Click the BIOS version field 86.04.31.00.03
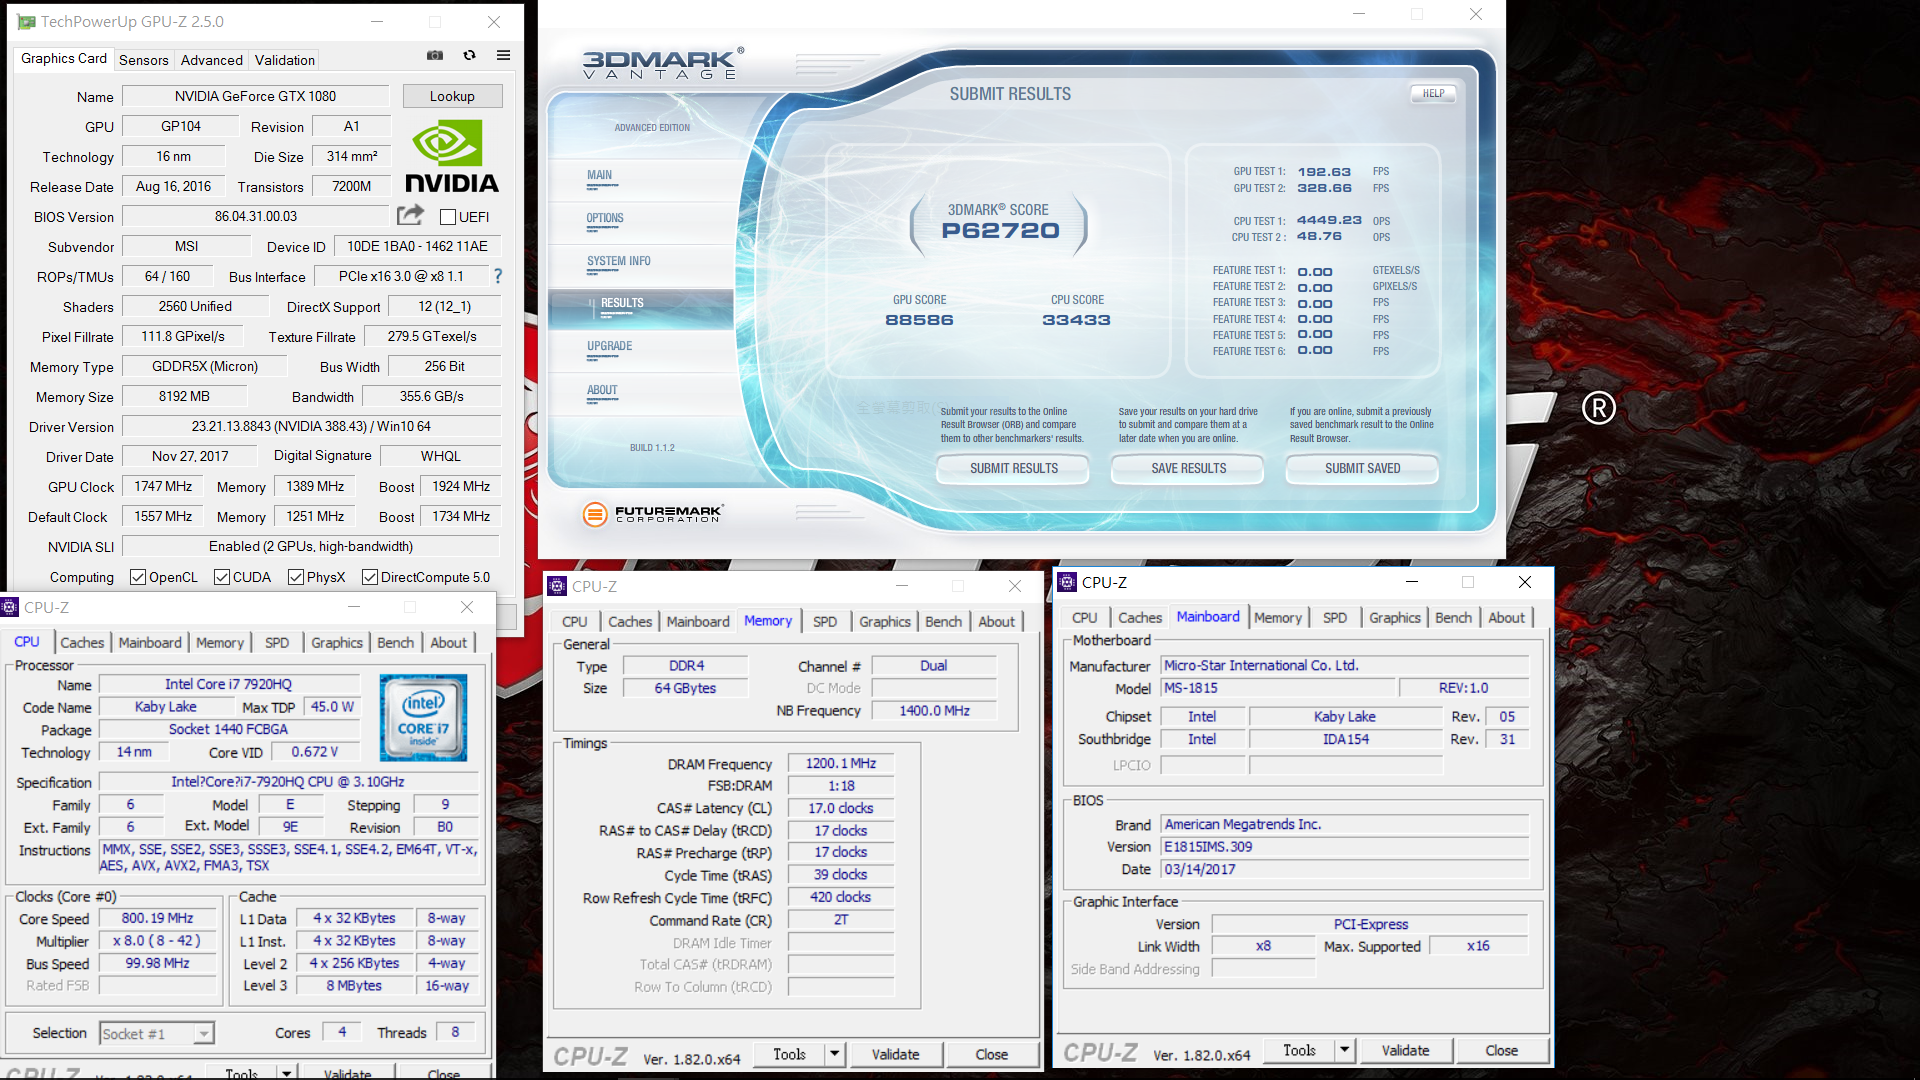This screenshot has width=1920, height=1080. pyautogui.click(x=255, y=216)
